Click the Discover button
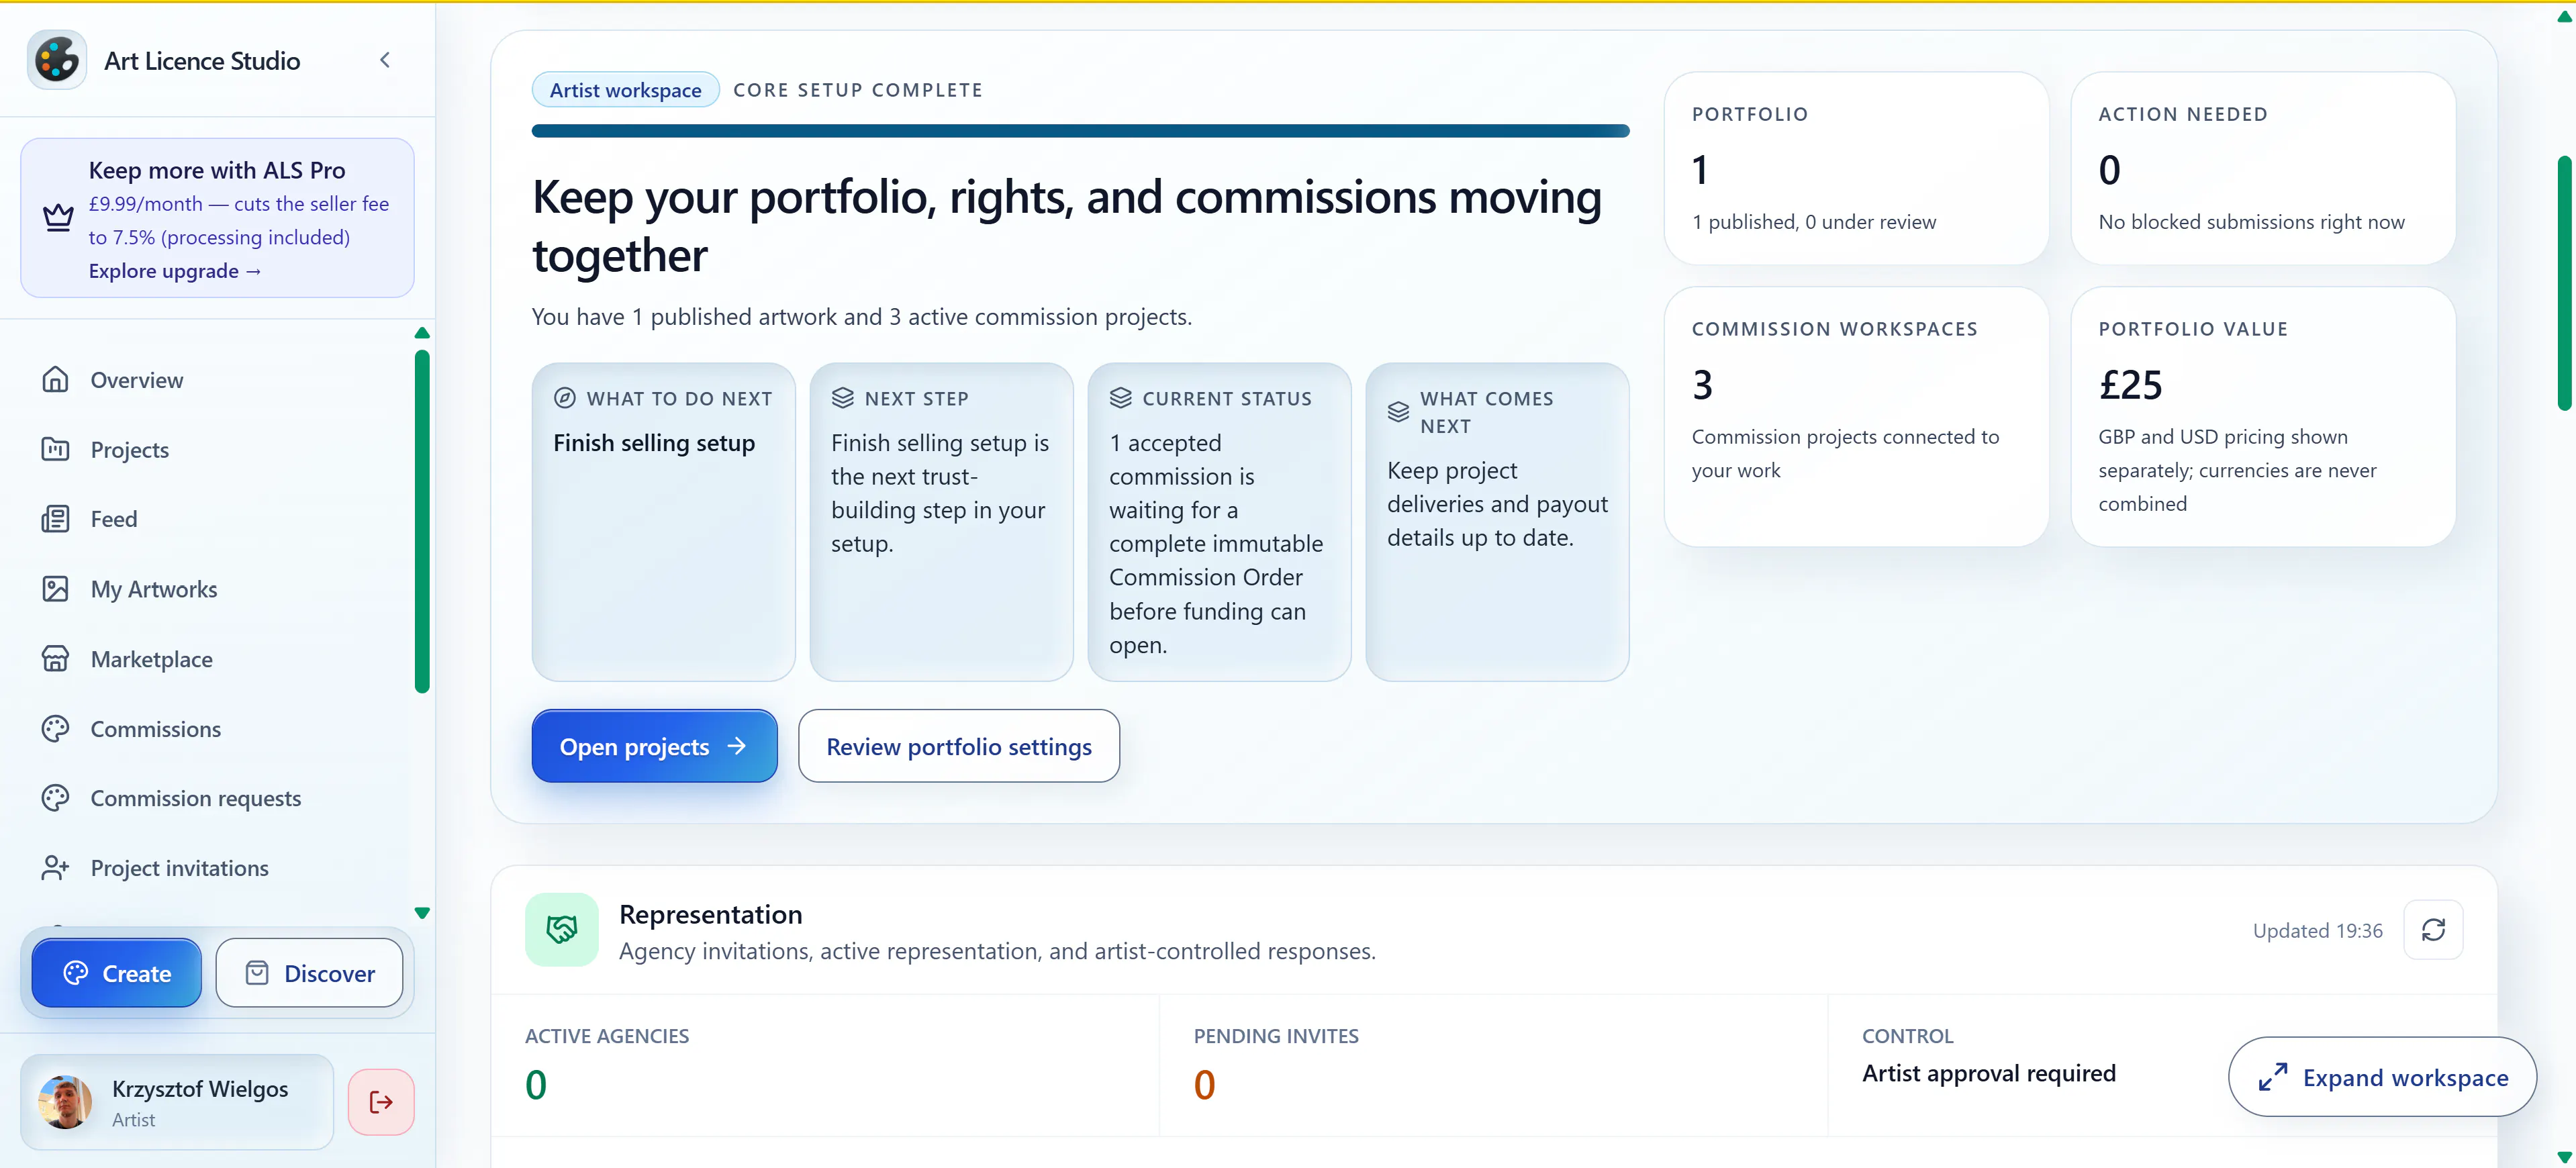Viewport: 2576px width, 1168px height. [x=309, y=973]
